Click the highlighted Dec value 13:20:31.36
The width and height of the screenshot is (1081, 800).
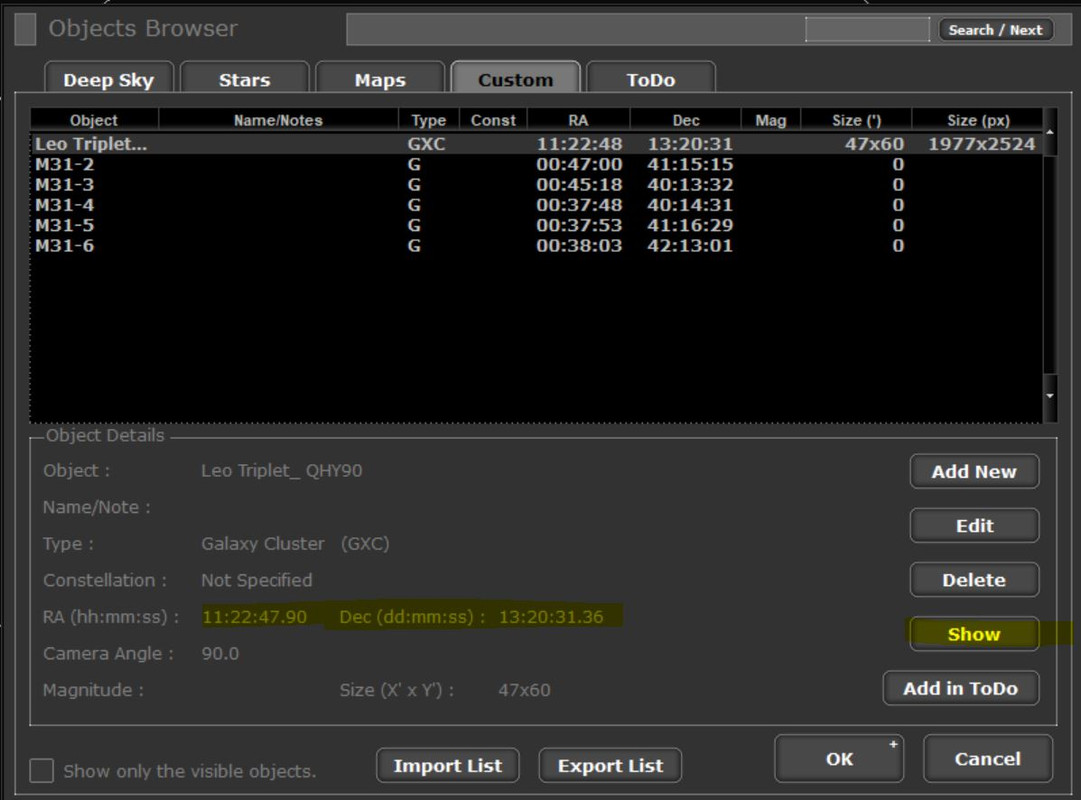pyautogui.click(x=551, y=617)
